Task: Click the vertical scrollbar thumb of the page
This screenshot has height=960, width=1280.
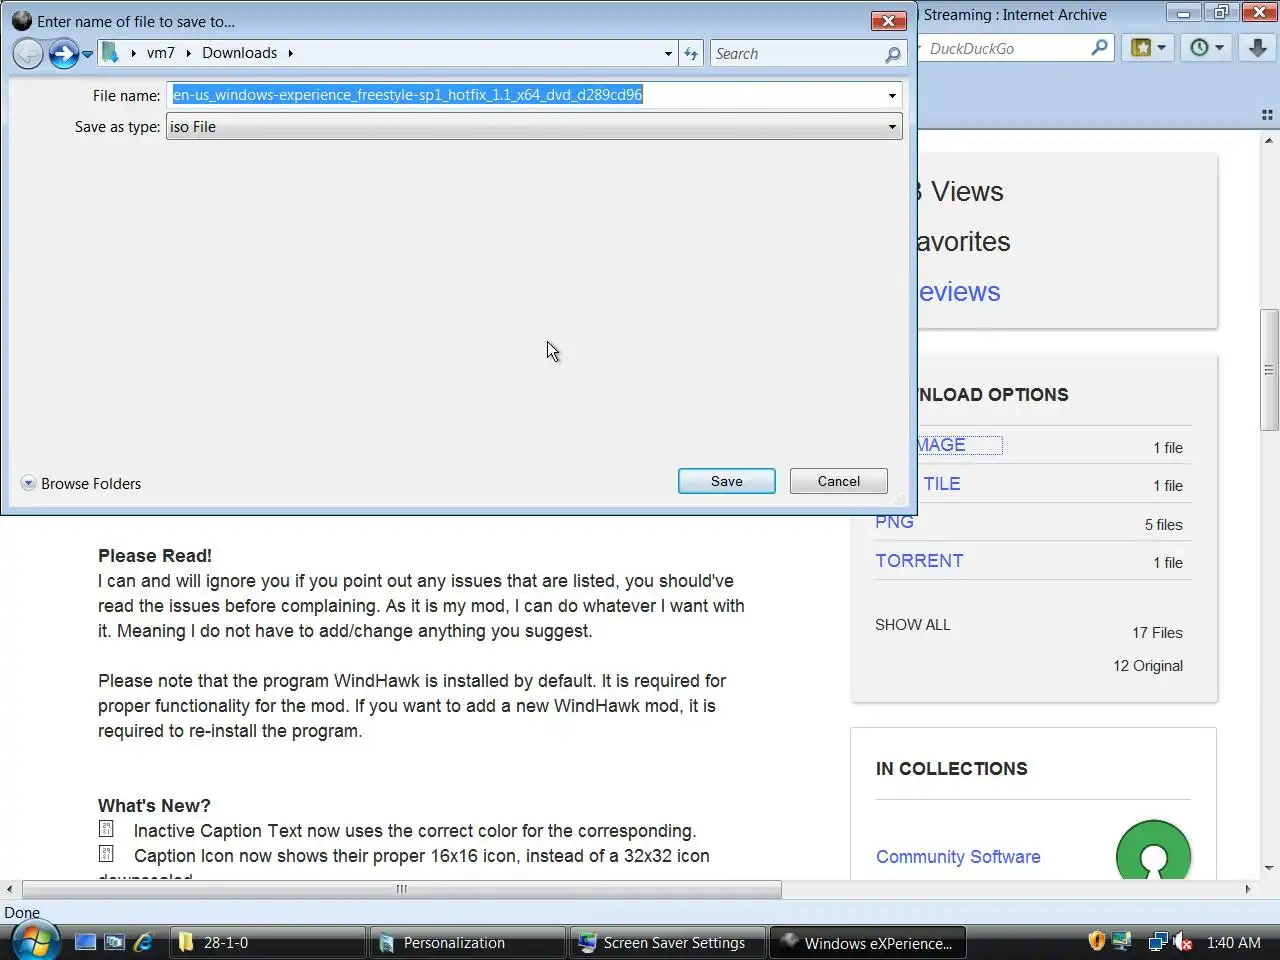Action: pos(1269,370)
